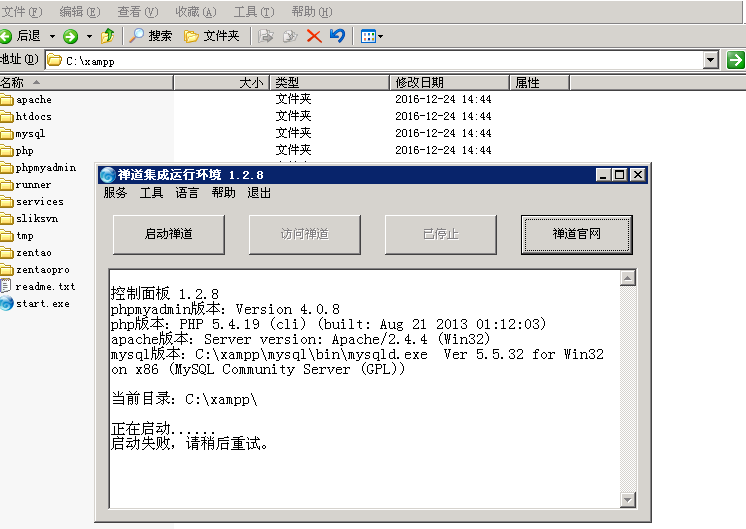Viewport: 746px width, 529px height.
Task: Open the Forward history dropdown arrow
Action: pyautogui.click(x=89, y=36)
